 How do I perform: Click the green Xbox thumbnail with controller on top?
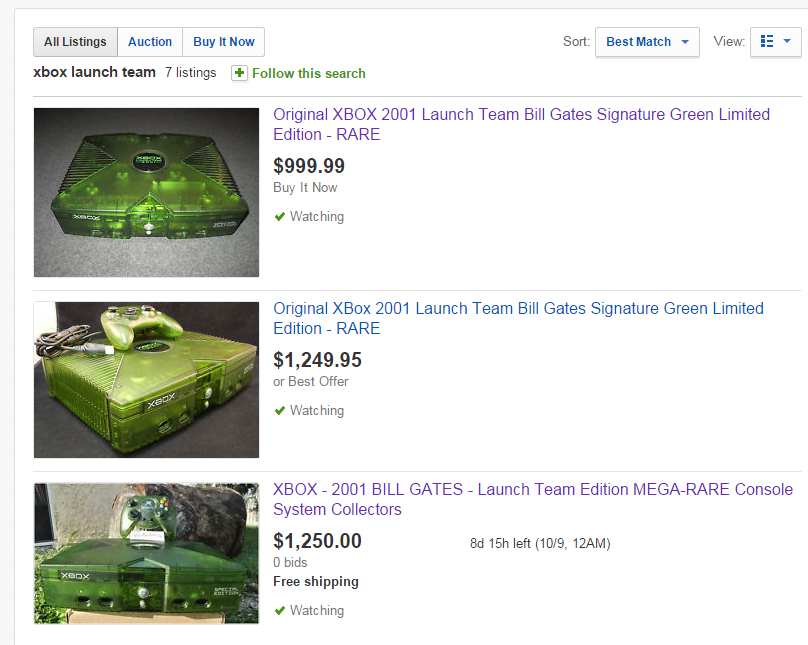tap(146, 380)
